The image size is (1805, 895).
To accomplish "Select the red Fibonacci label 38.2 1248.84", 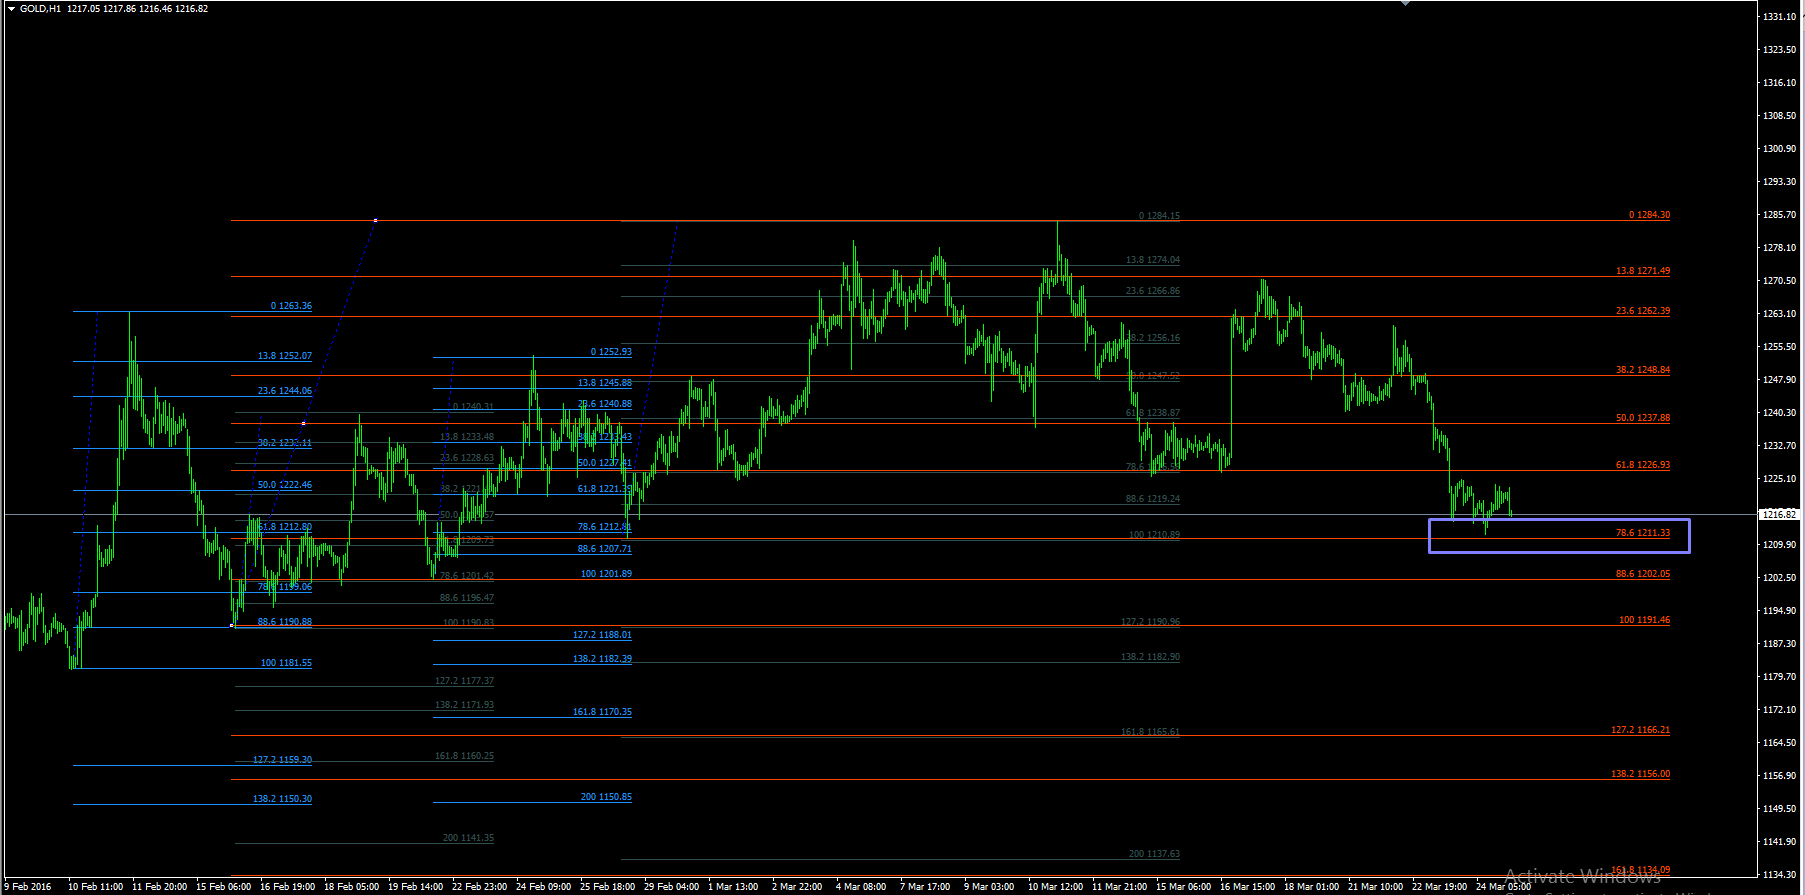I will [x=1643, y=370].
